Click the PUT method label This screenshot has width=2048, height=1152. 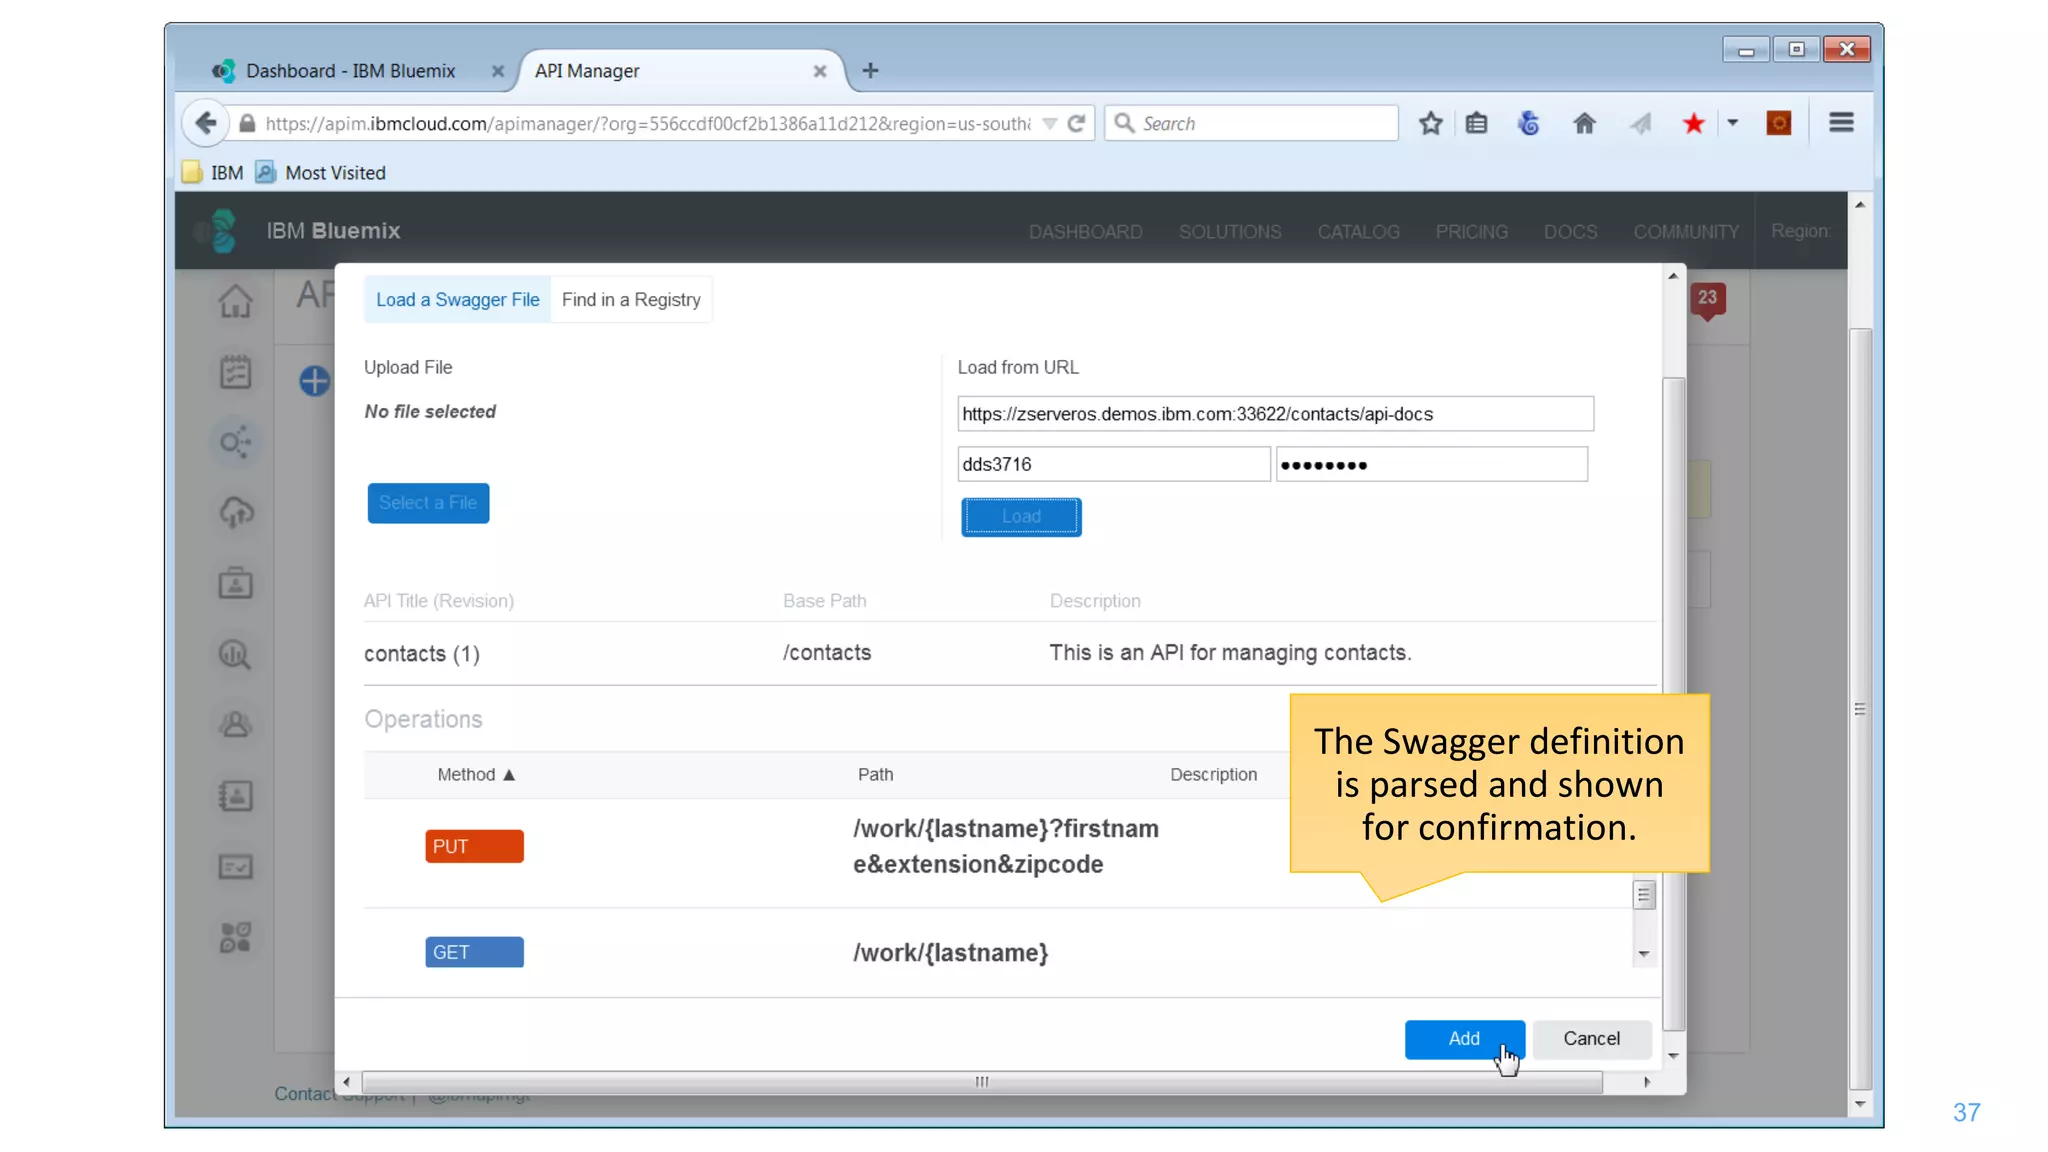click(x=474, y=847)
